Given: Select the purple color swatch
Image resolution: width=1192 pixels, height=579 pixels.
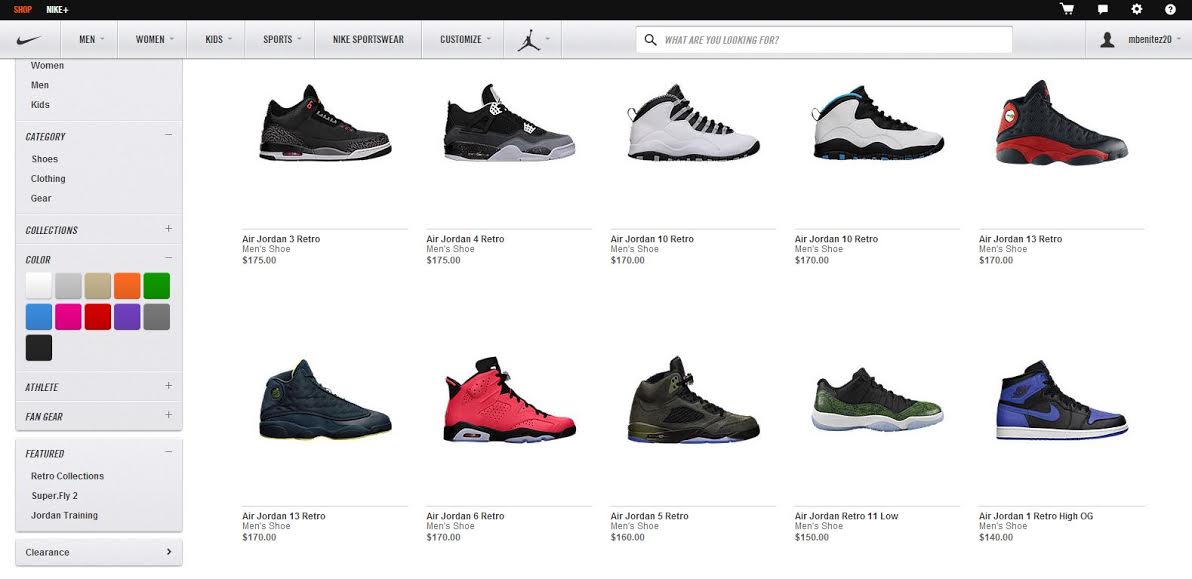Looking at the screenshot, I should 128,317.
